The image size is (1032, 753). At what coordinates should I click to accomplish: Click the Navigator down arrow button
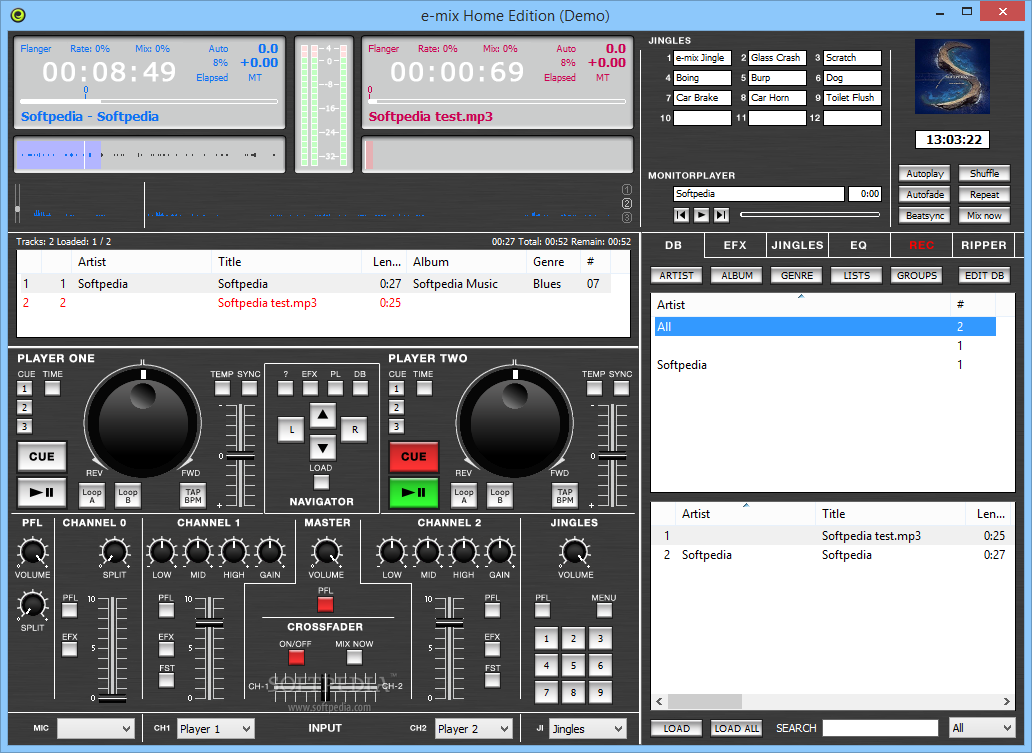pos(322,449)
